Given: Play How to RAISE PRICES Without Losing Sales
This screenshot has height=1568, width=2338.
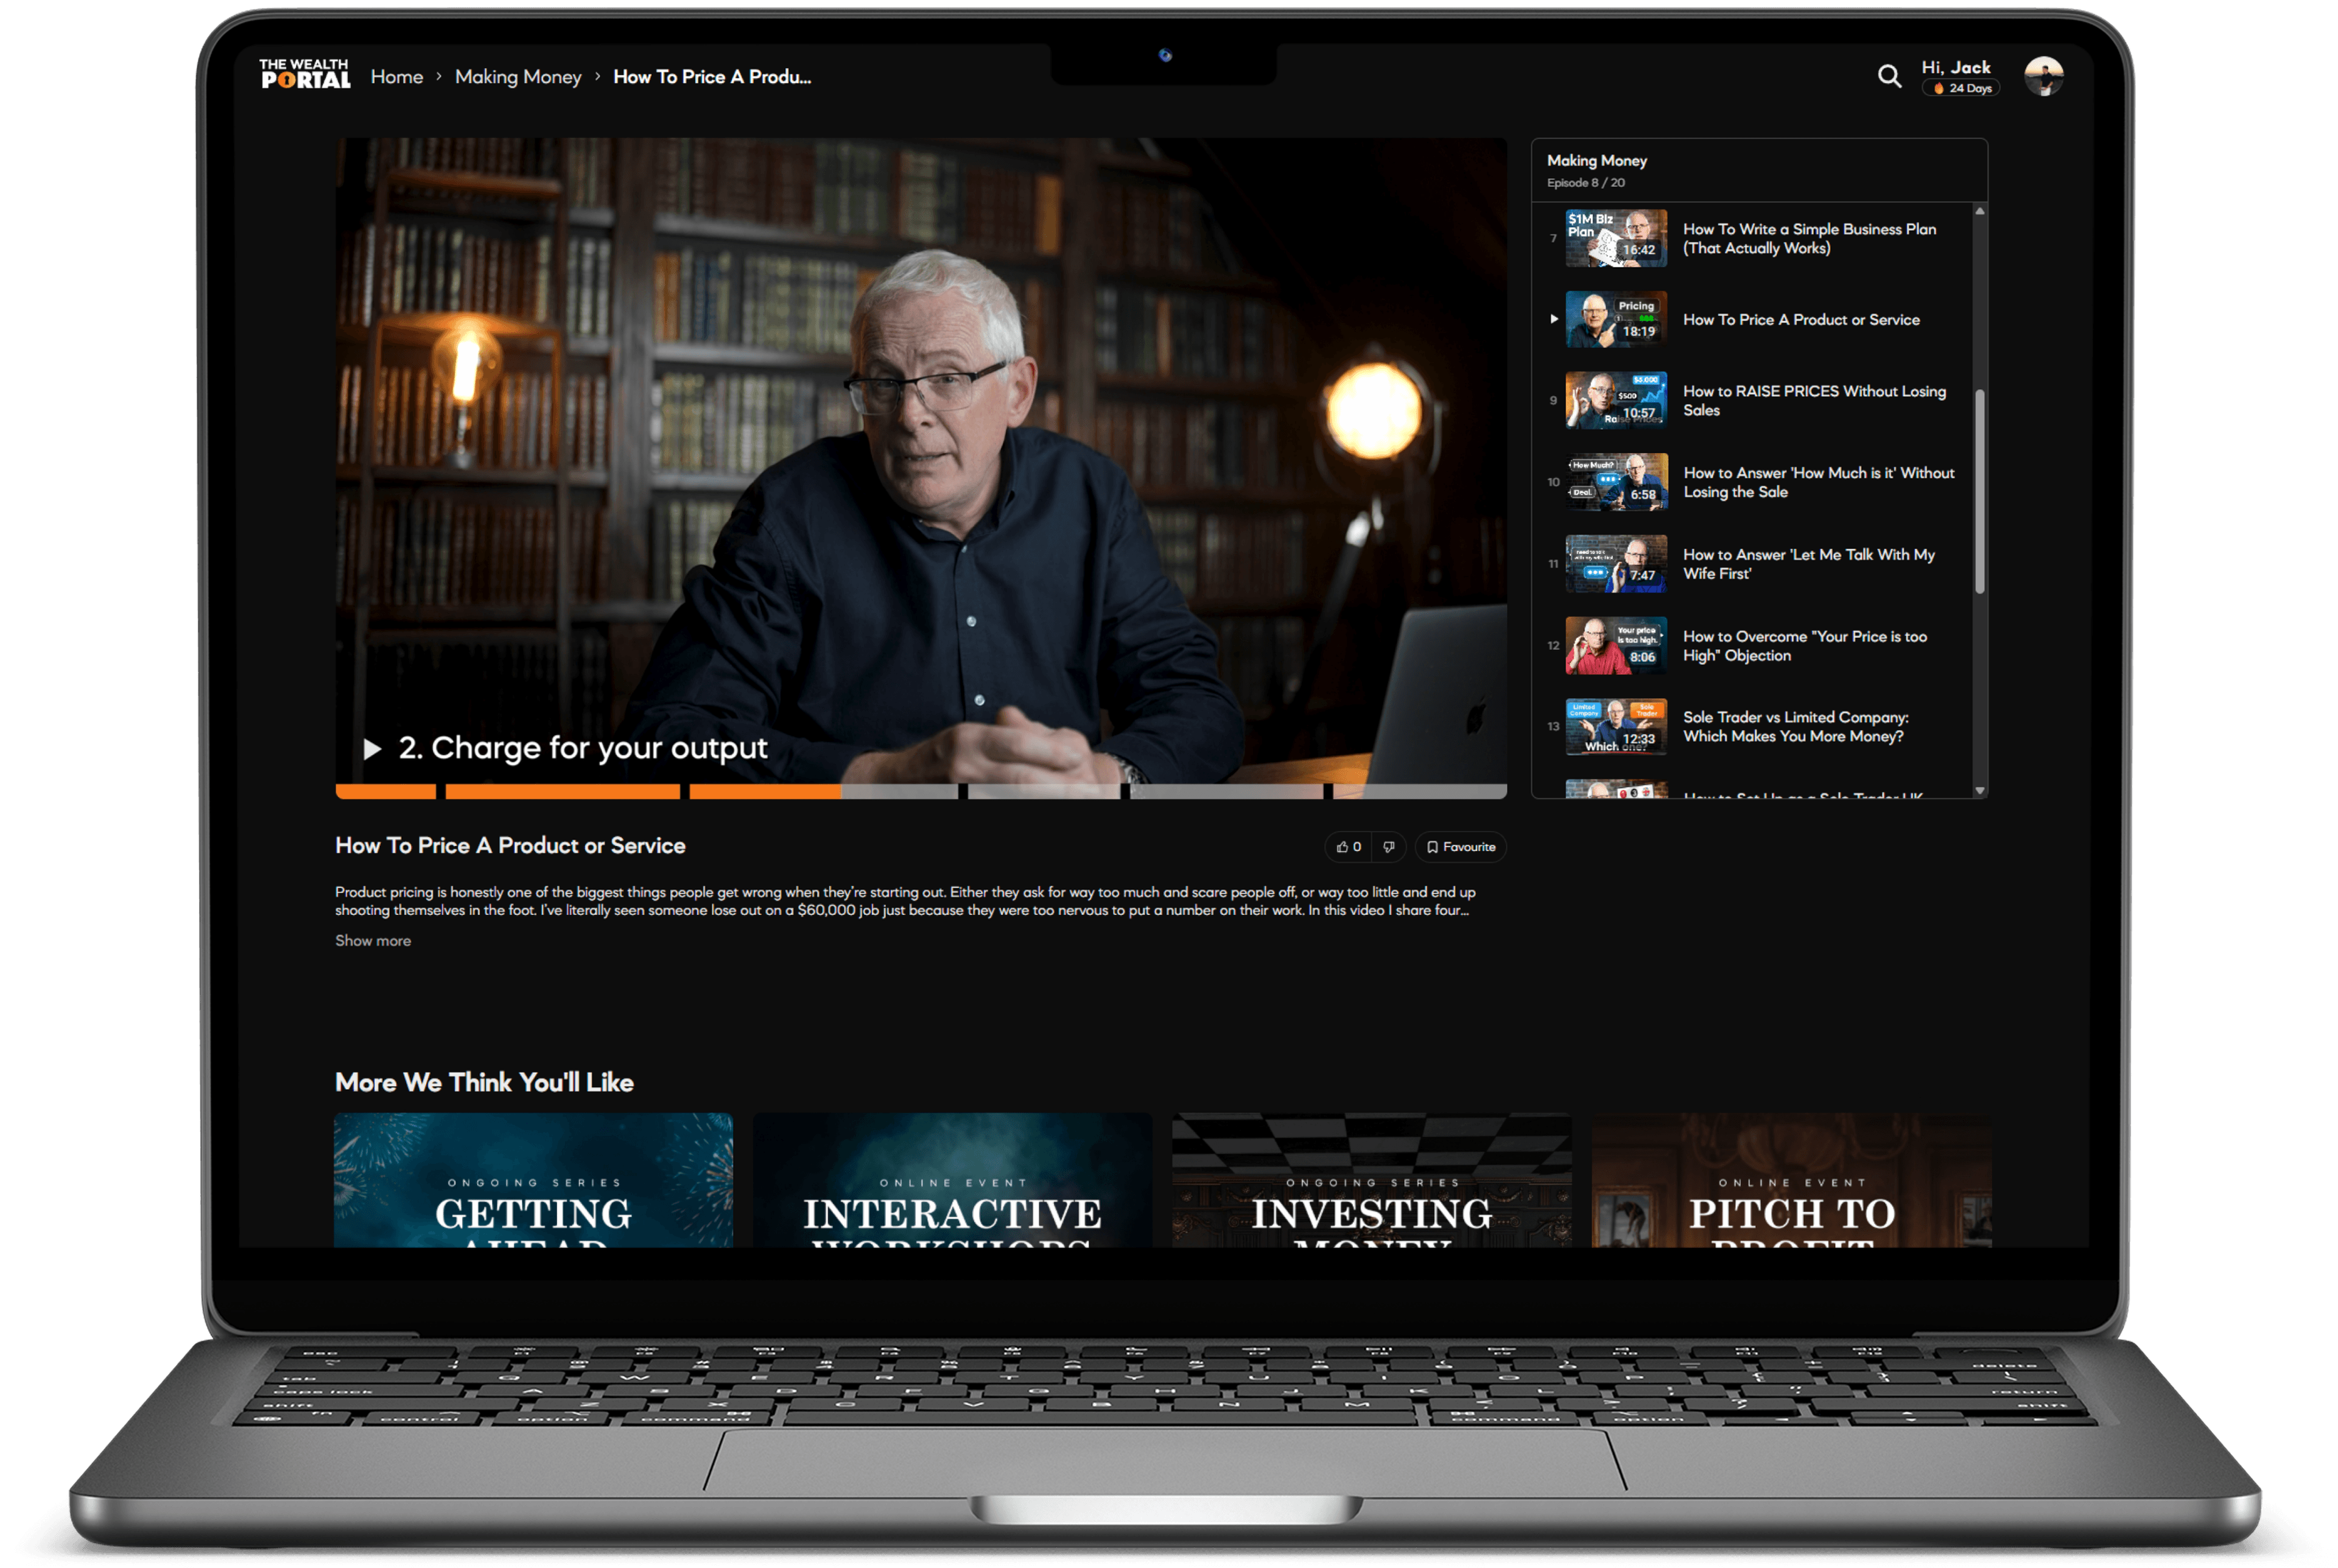Looking at the screenshot, I should [1813, 401].
